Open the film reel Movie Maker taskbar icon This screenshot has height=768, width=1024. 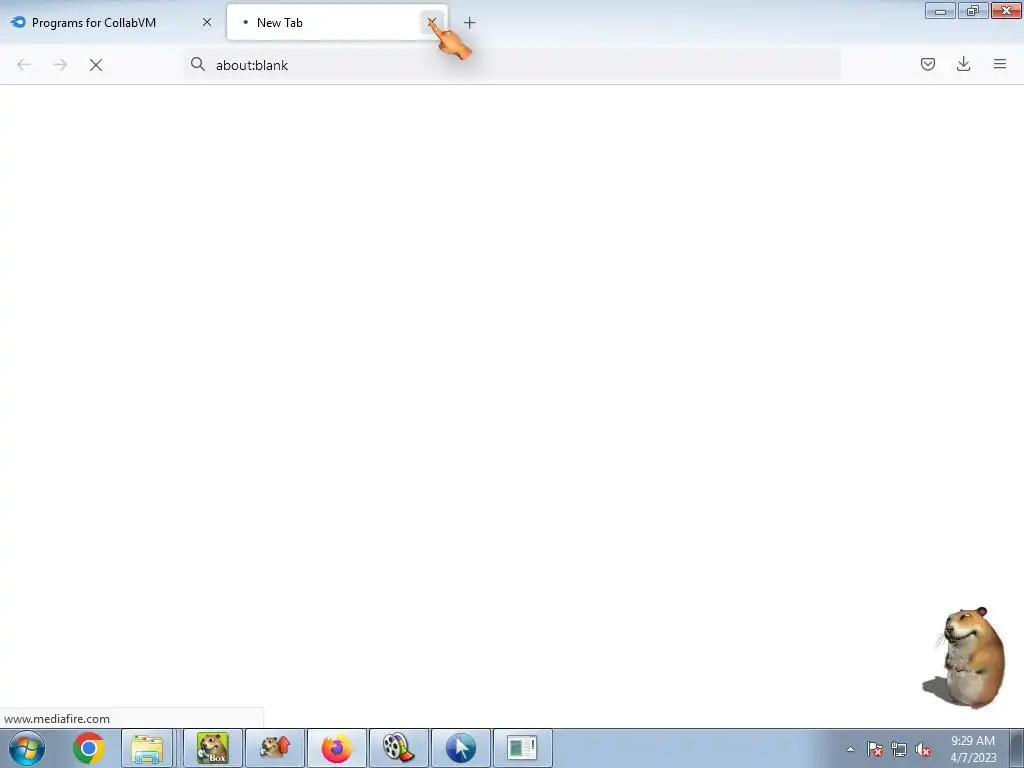[399, 748]
